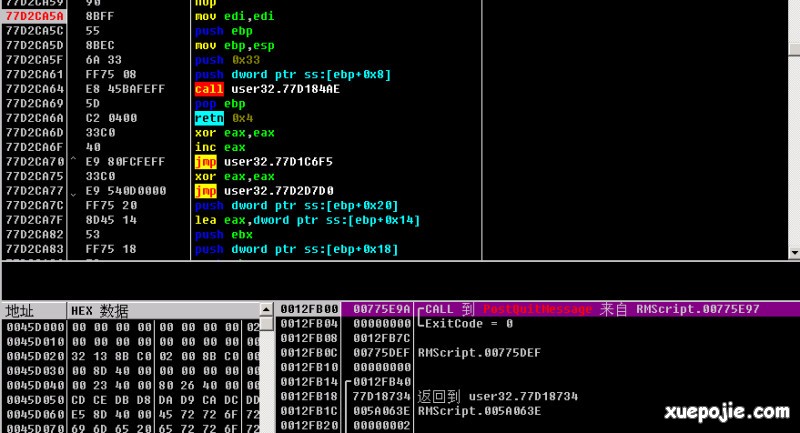This screenshot has width=800, height=433.
Task: Select 'jmp user32.77D1C6F5' instruction
Action: [263, 162]
